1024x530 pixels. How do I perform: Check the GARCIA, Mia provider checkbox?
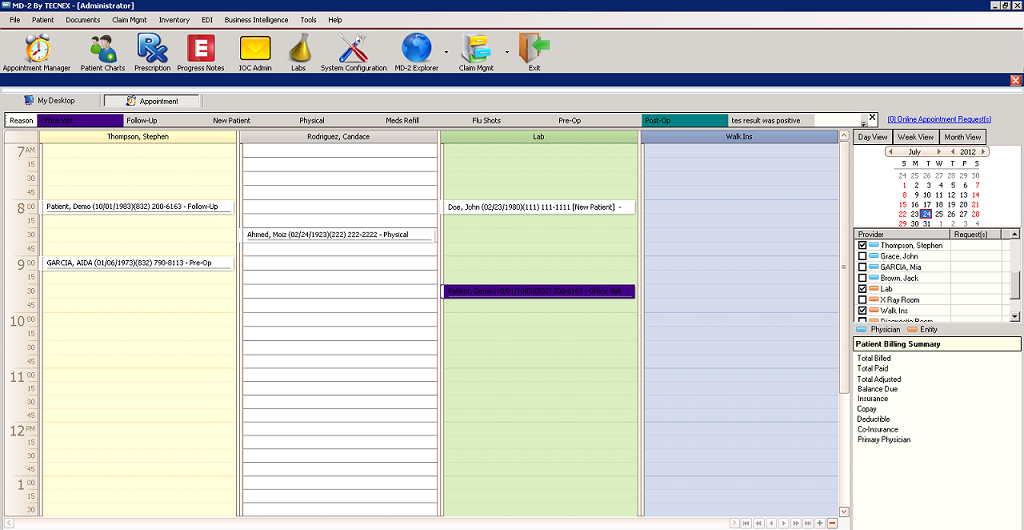point(862,267)
